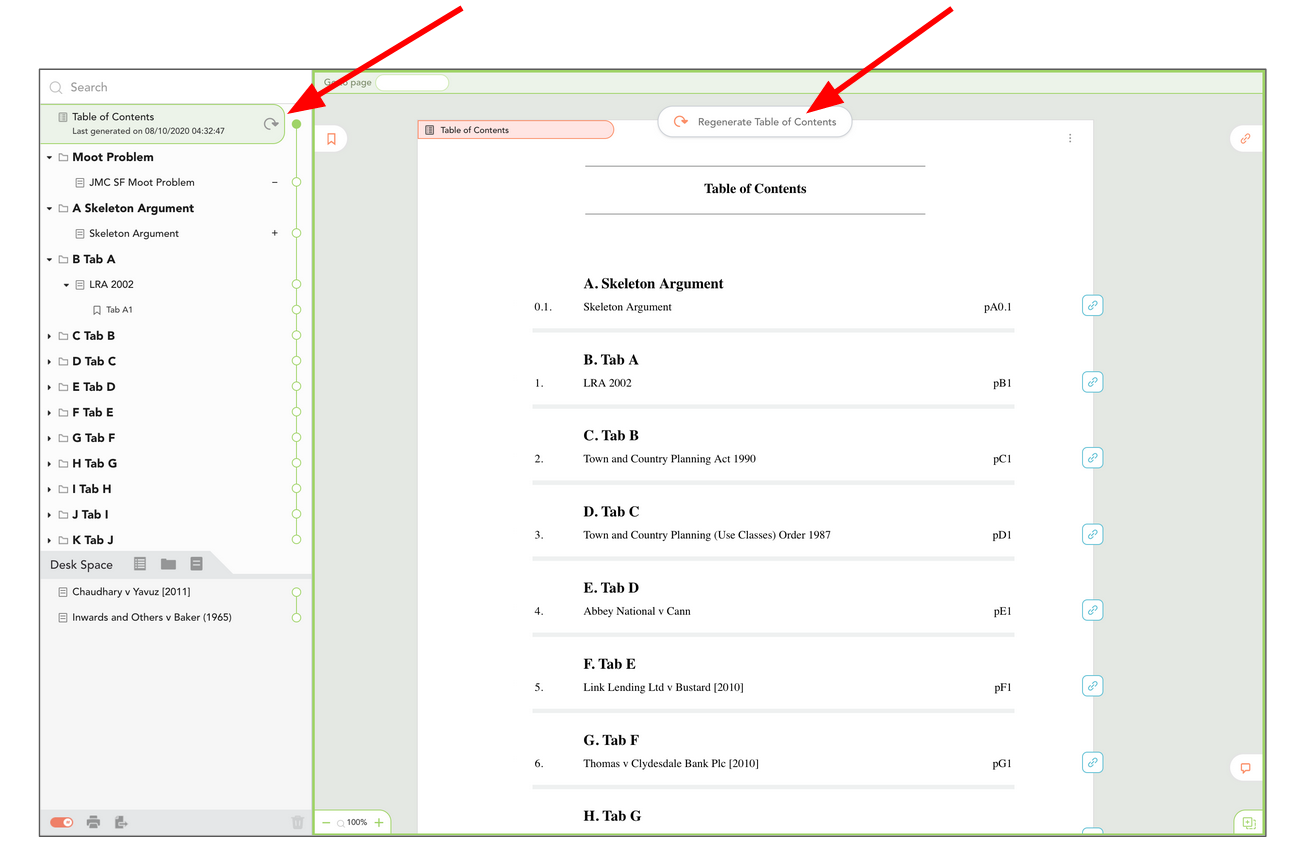
Task: Select Table of Contents entry in sidebar
Action: tap(163, 124)
